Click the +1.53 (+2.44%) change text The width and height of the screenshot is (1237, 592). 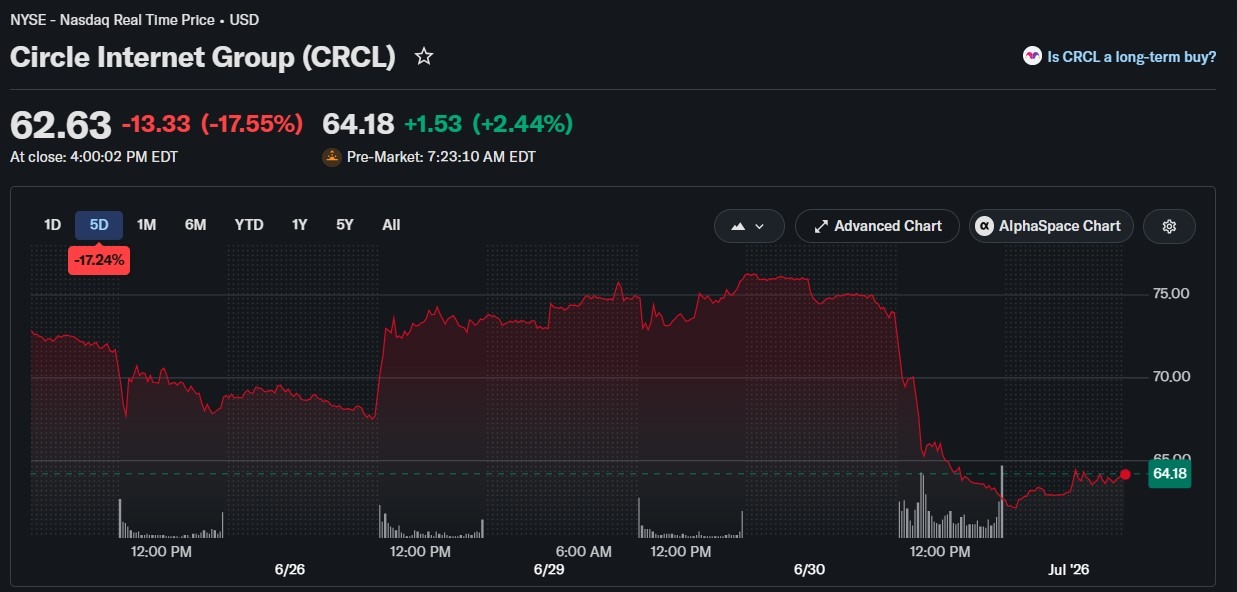point(489,124)
